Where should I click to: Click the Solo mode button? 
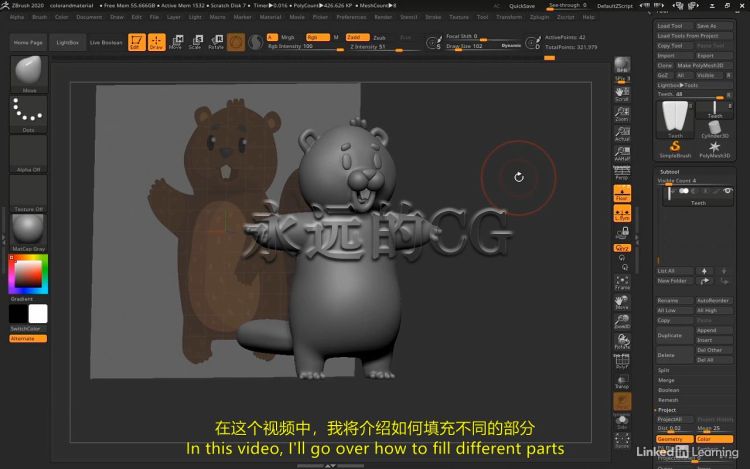click(x=622, y=421)
